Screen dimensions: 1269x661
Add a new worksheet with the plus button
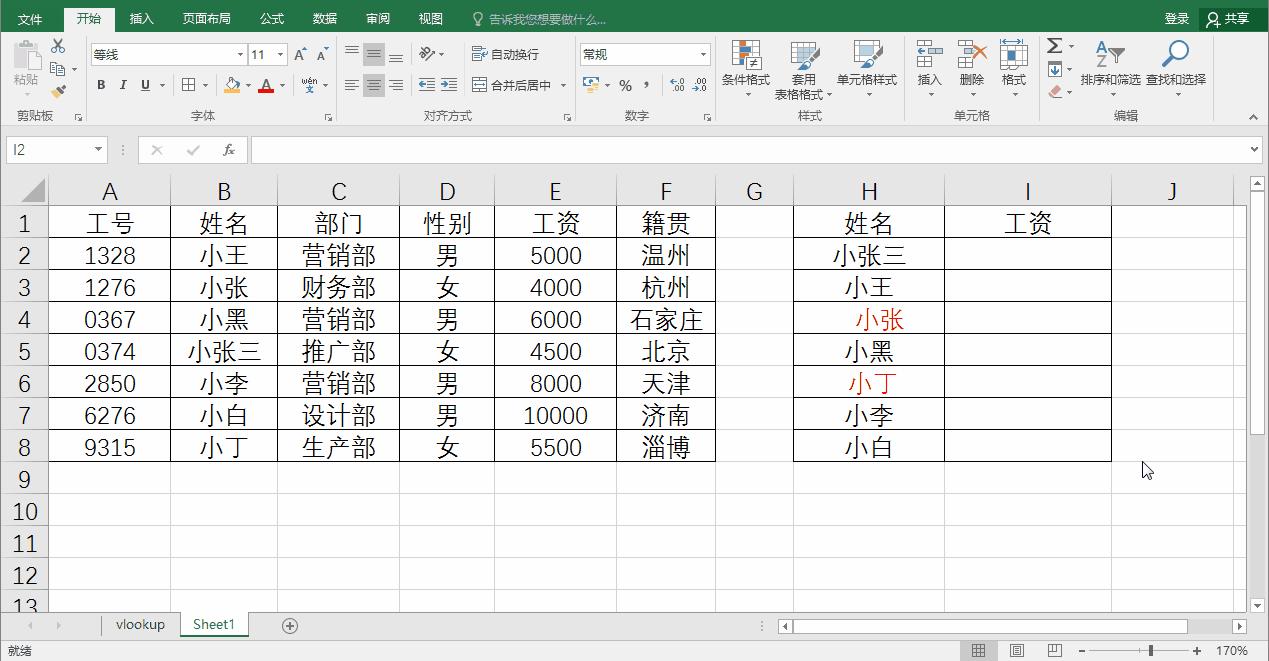pos(289,624)
